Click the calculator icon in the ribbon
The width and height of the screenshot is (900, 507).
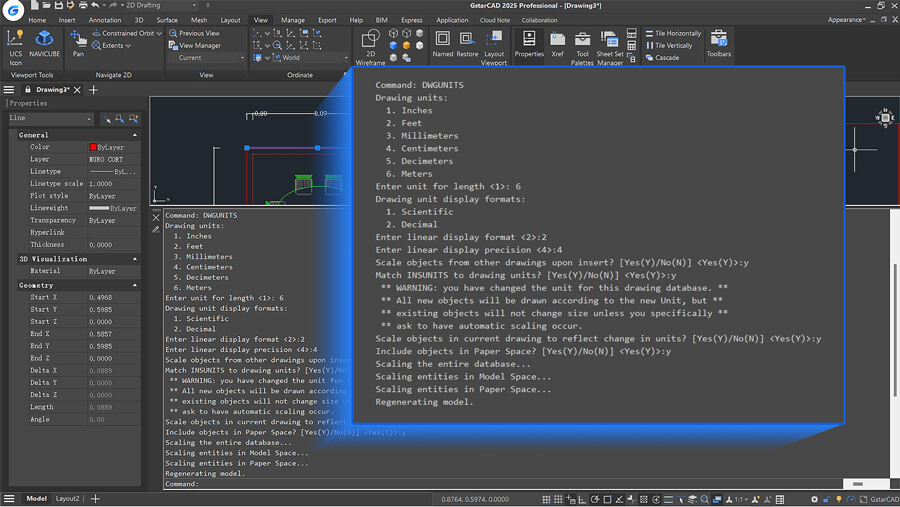click(631, 45)
